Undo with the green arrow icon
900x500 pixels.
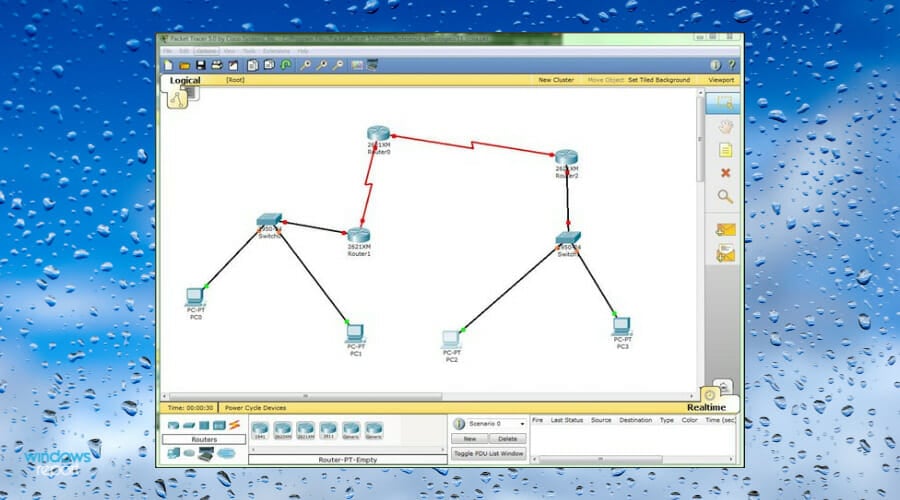(285, 65)
